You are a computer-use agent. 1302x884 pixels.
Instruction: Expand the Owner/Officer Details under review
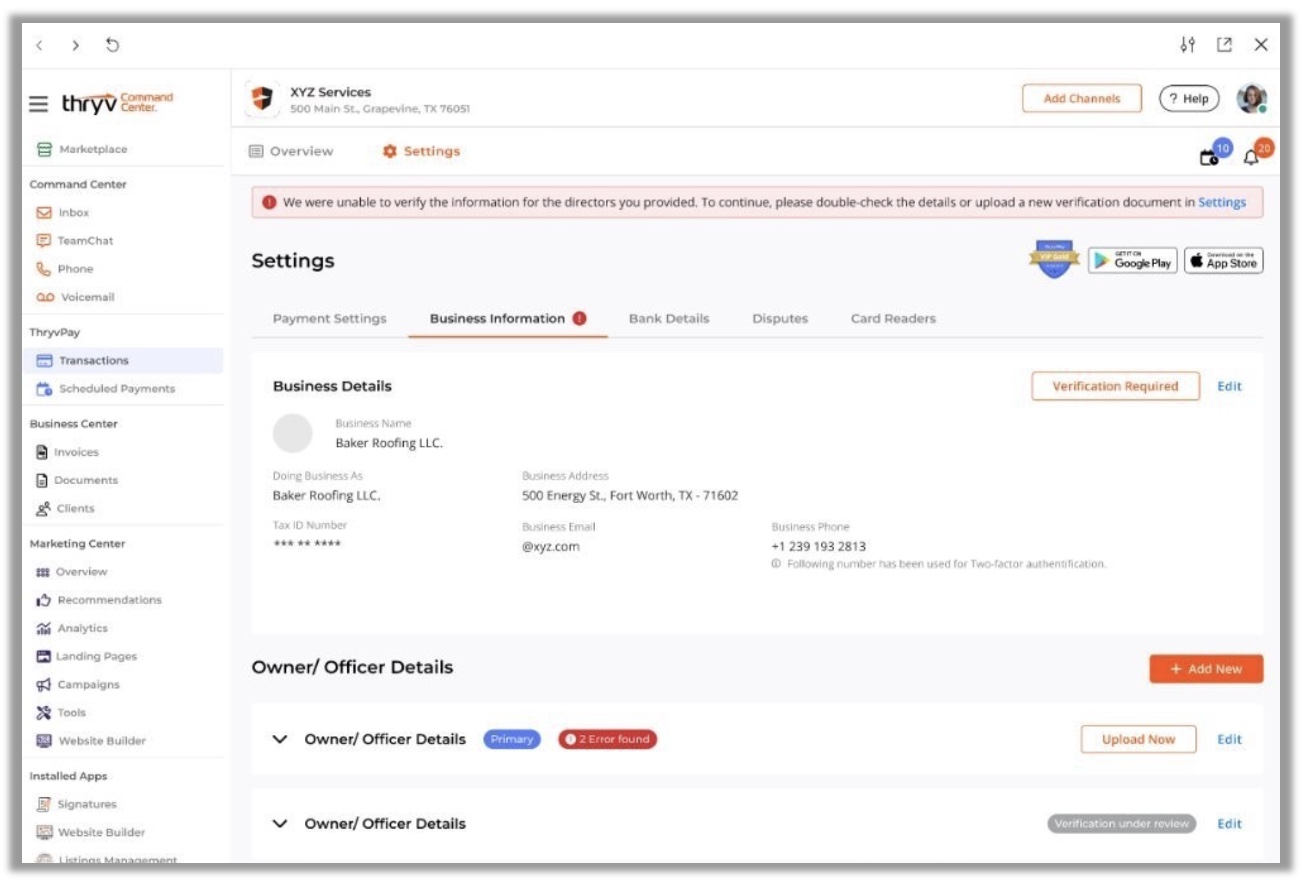281,824
